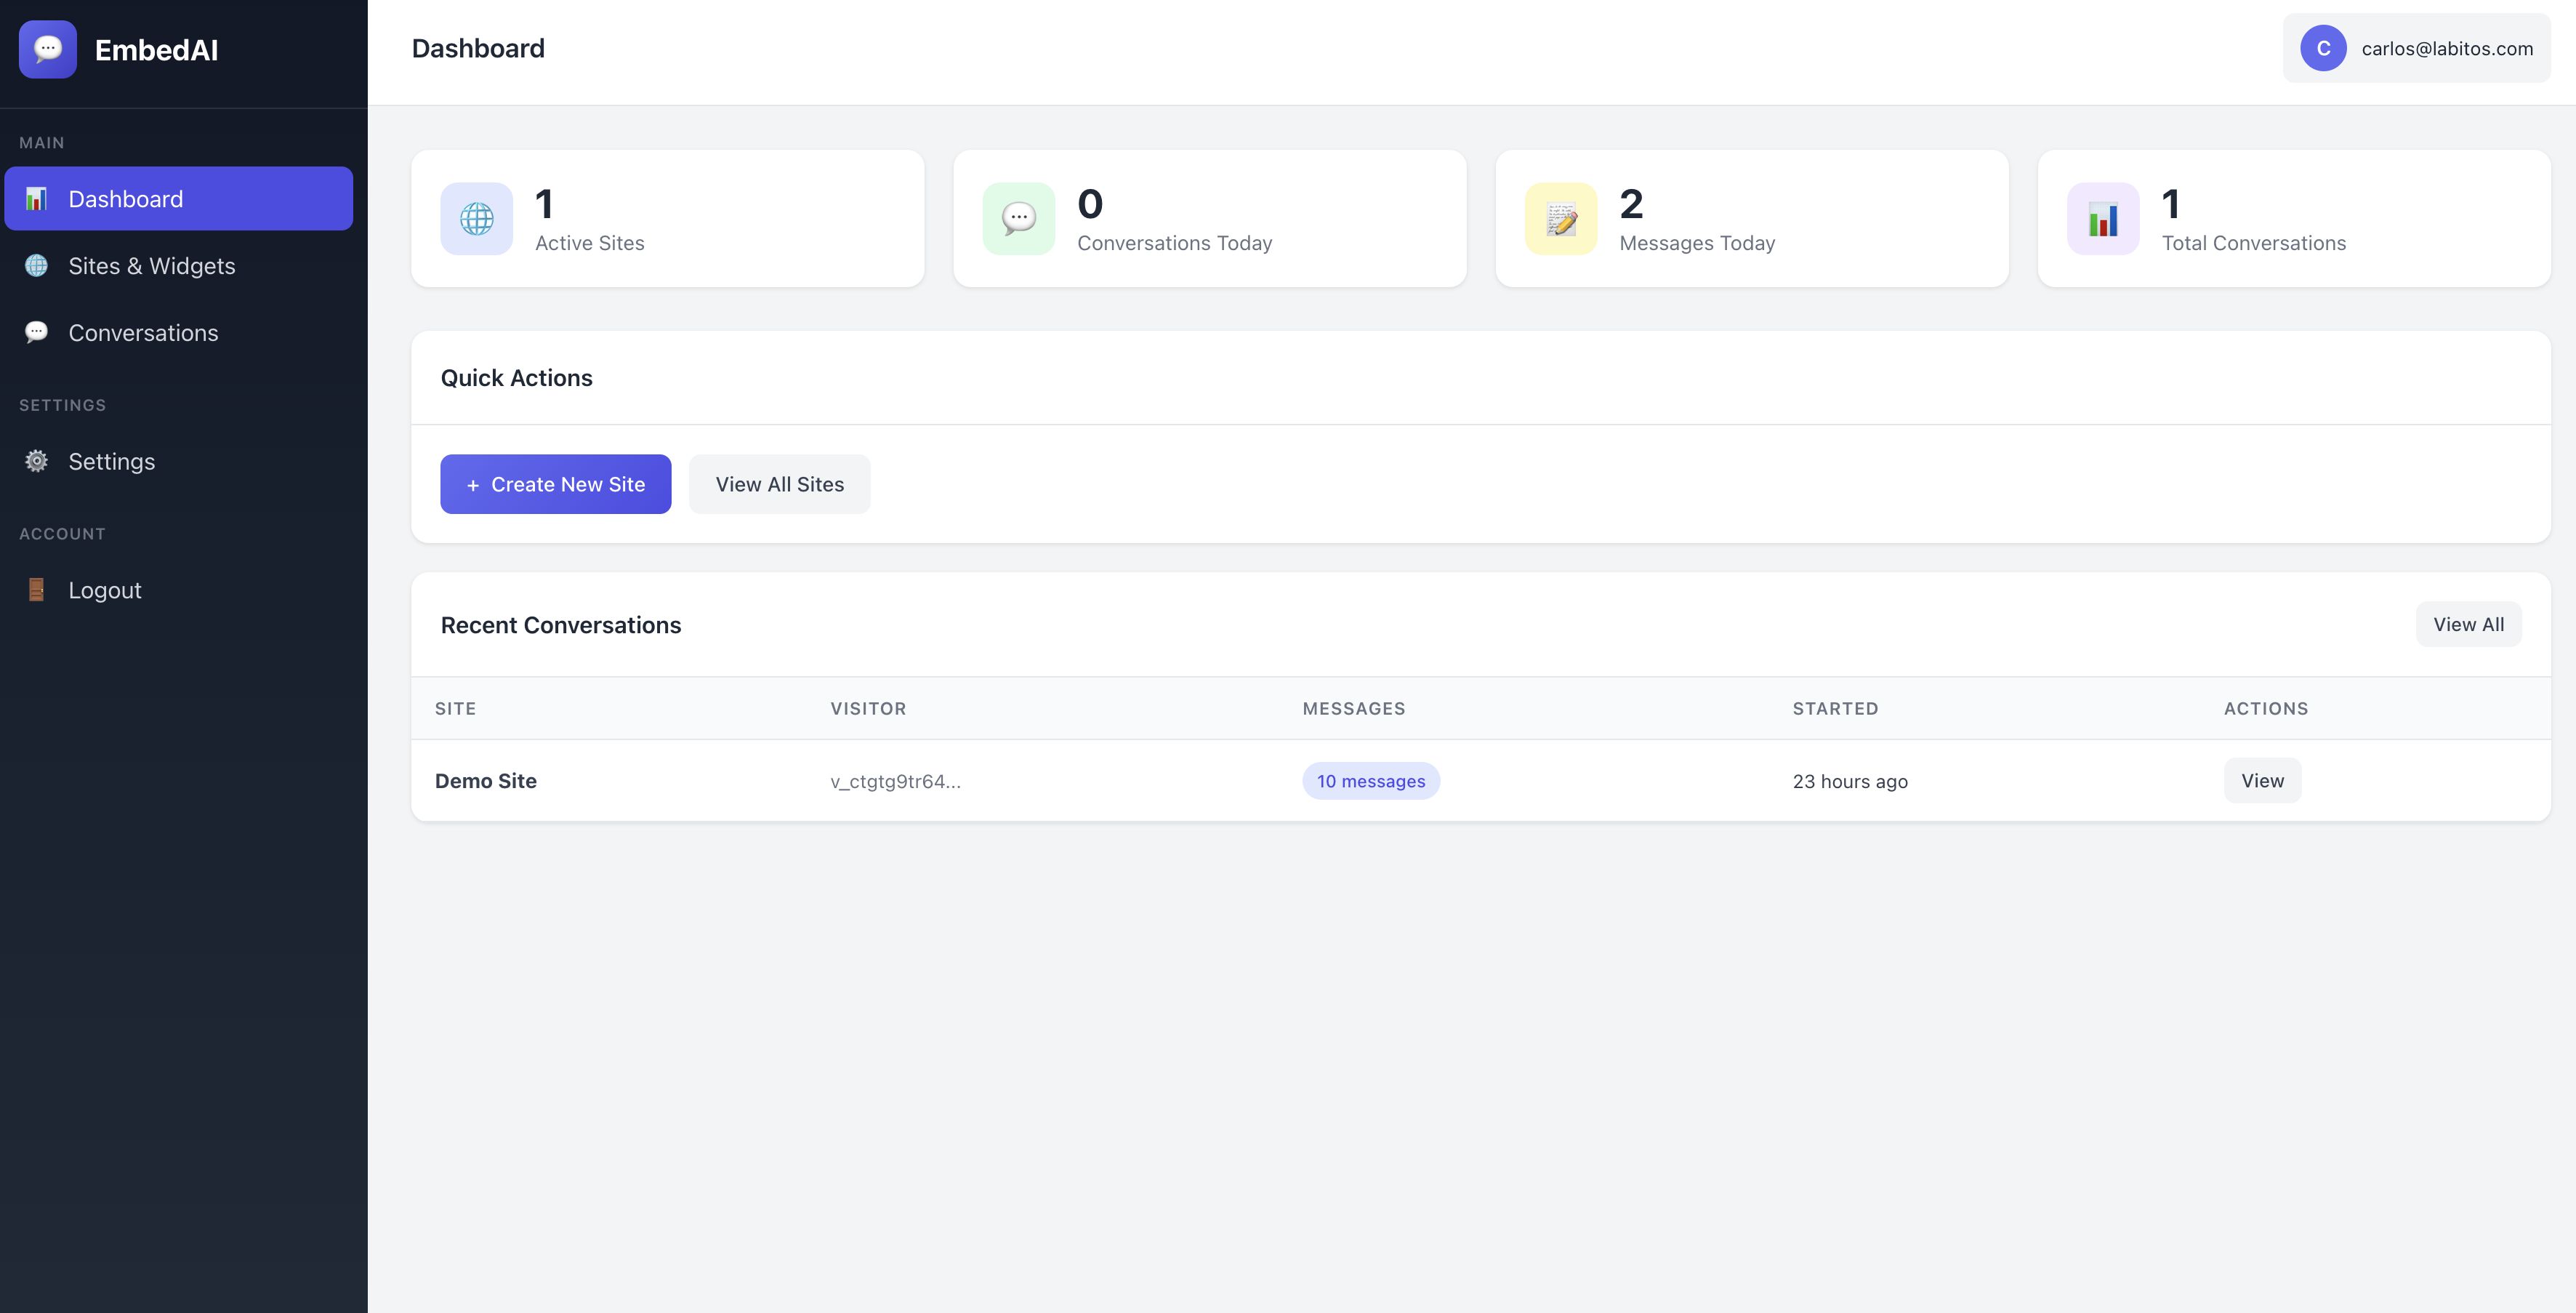Open the Dashboard menu item

click(178, 199)
